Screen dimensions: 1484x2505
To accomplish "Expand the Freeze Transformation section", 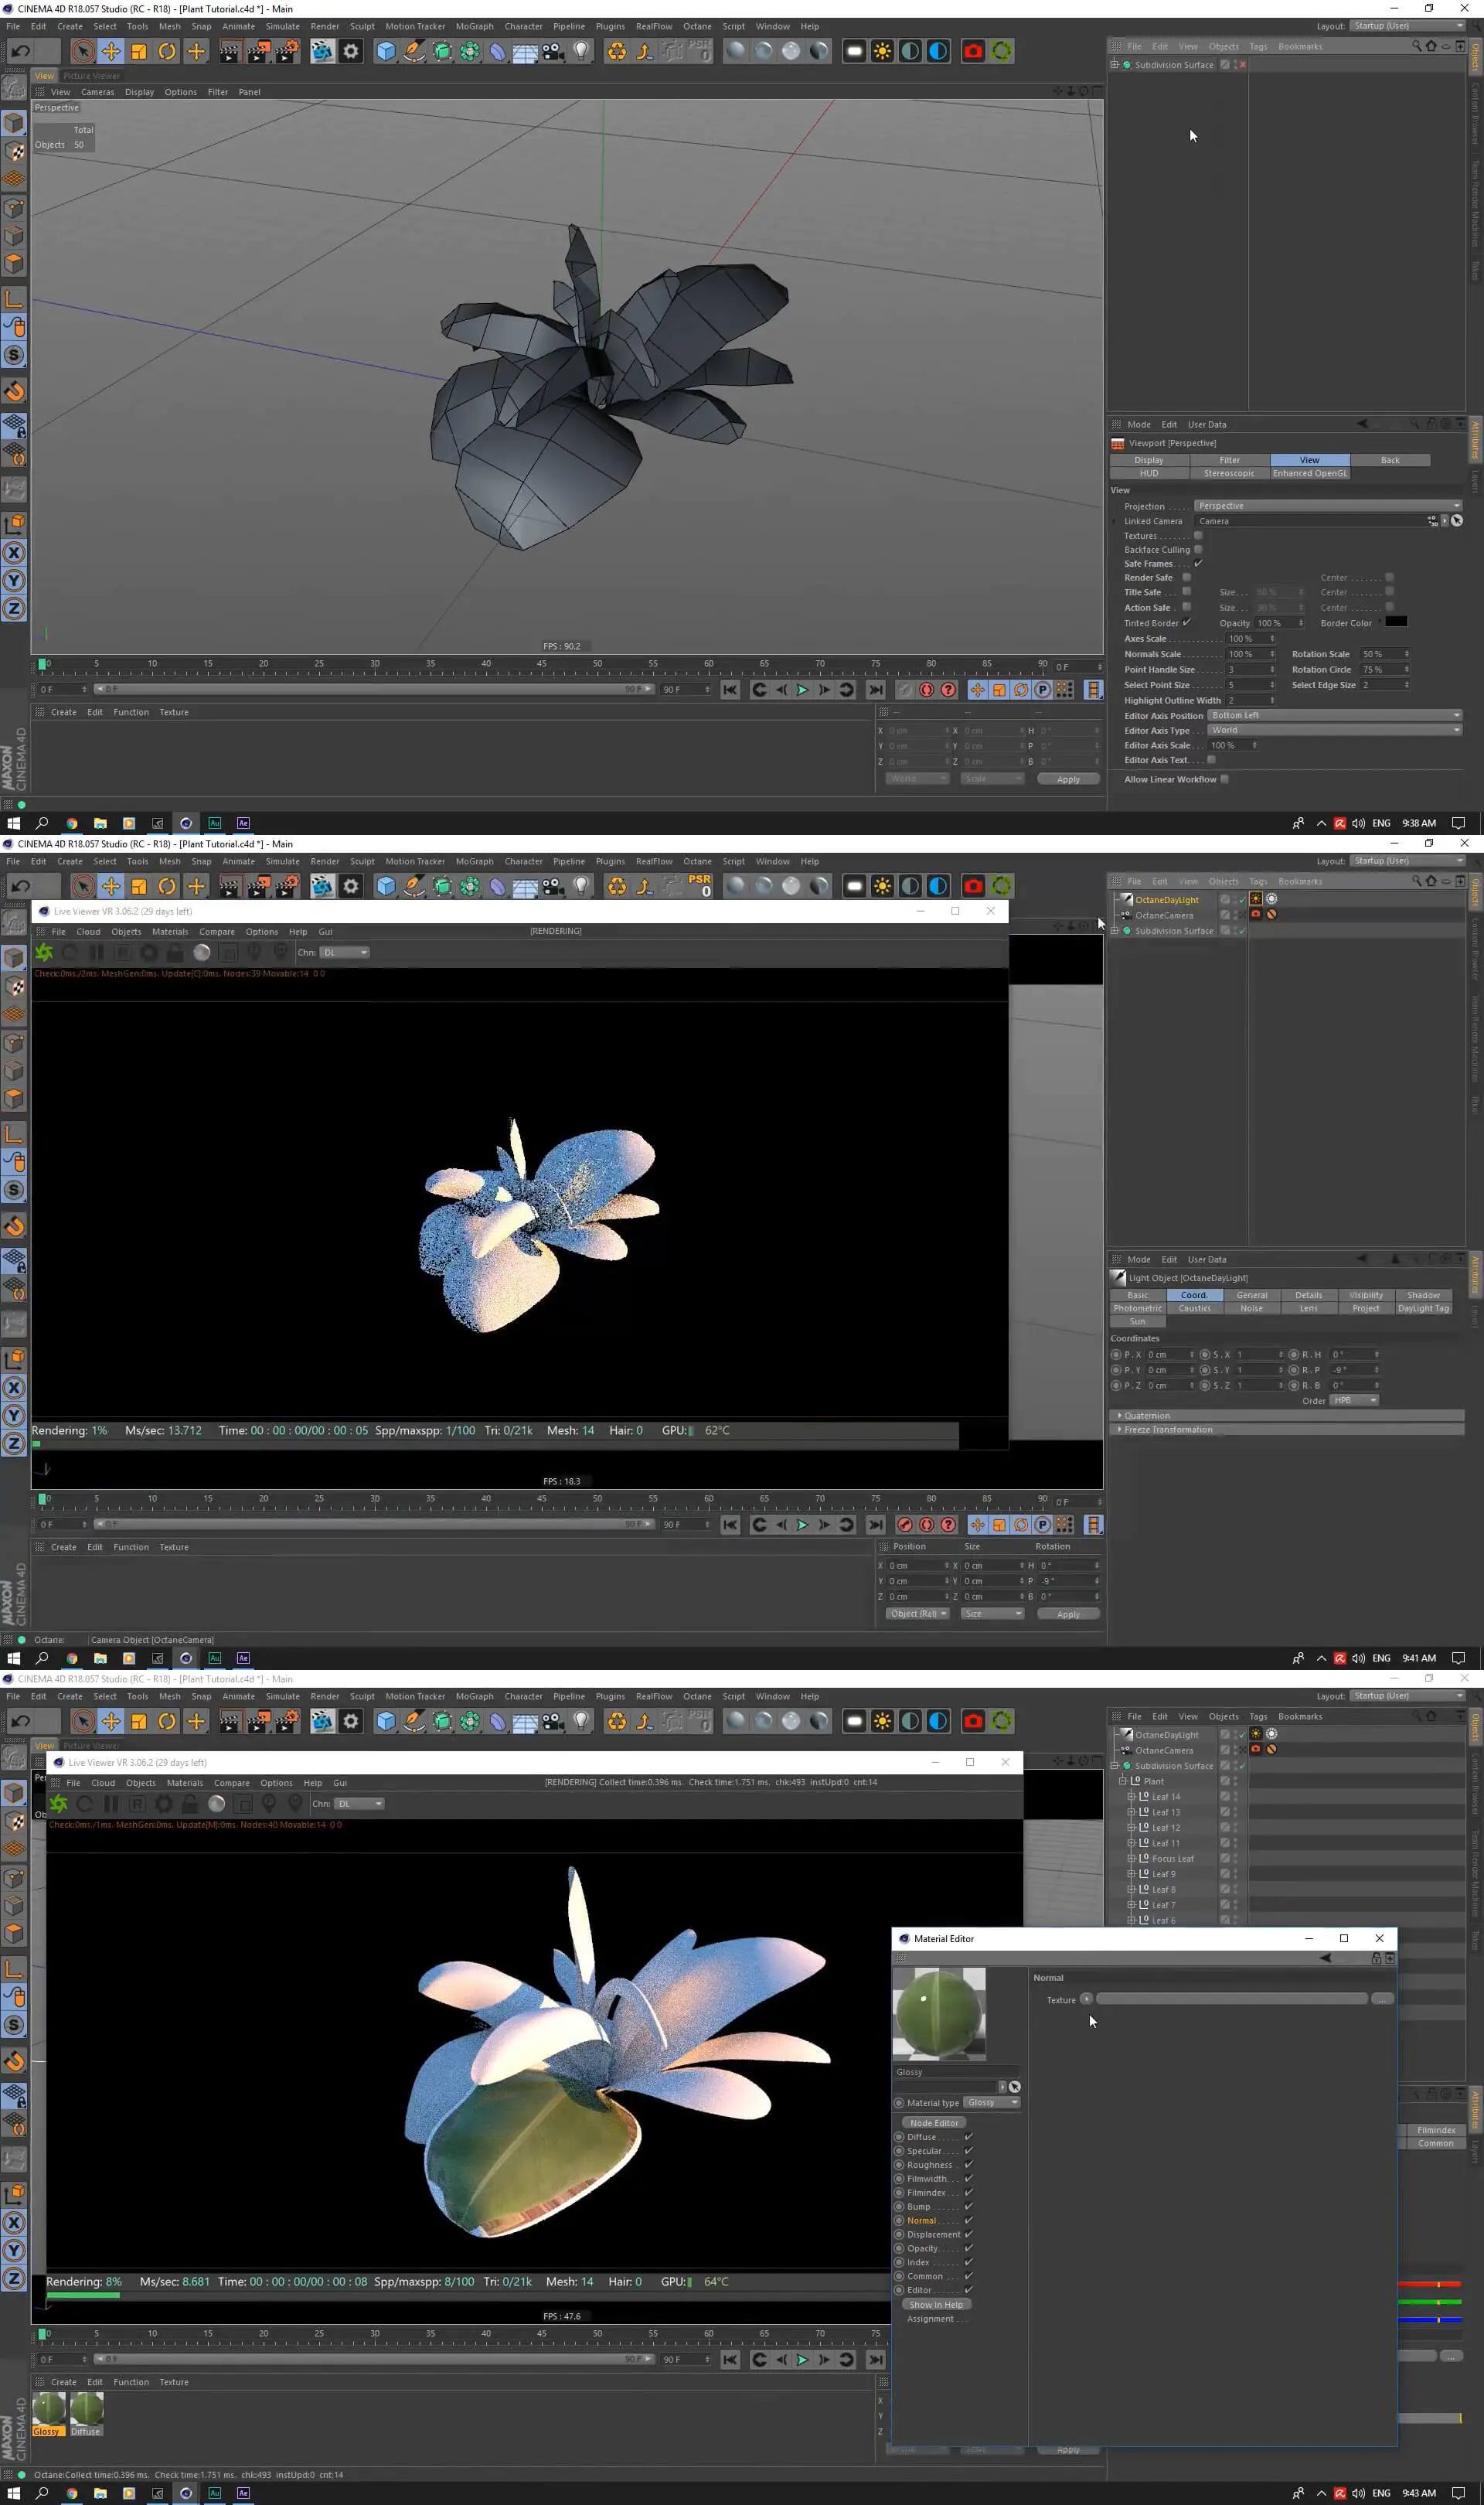I will [1287, 1429].
